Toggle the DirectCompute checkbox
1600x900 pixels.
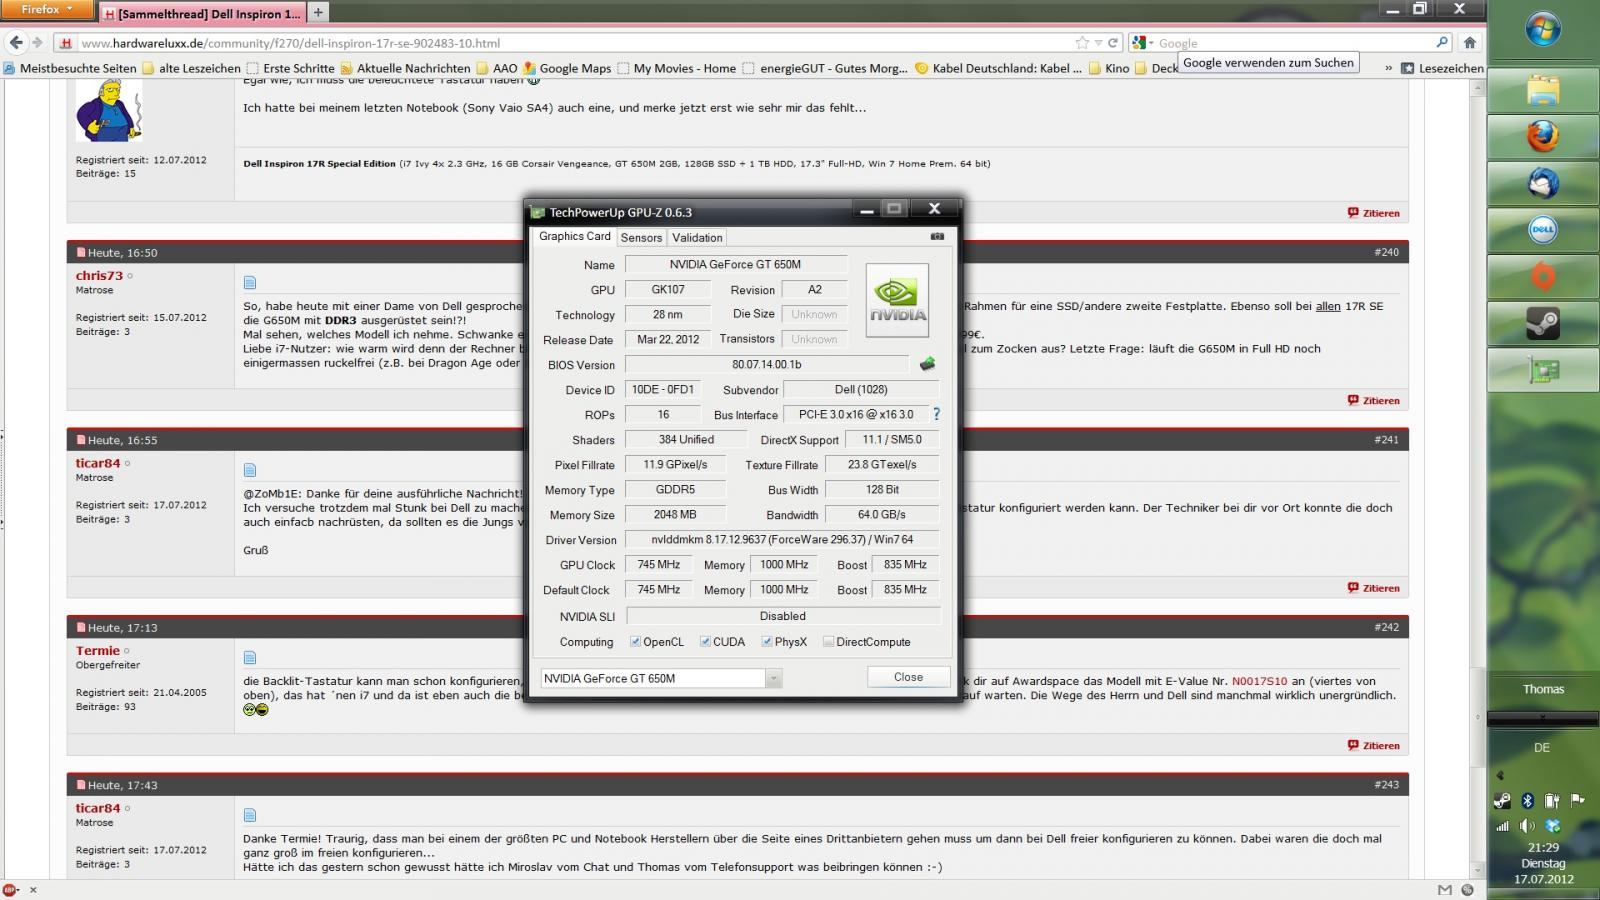(x=828, y=642)
